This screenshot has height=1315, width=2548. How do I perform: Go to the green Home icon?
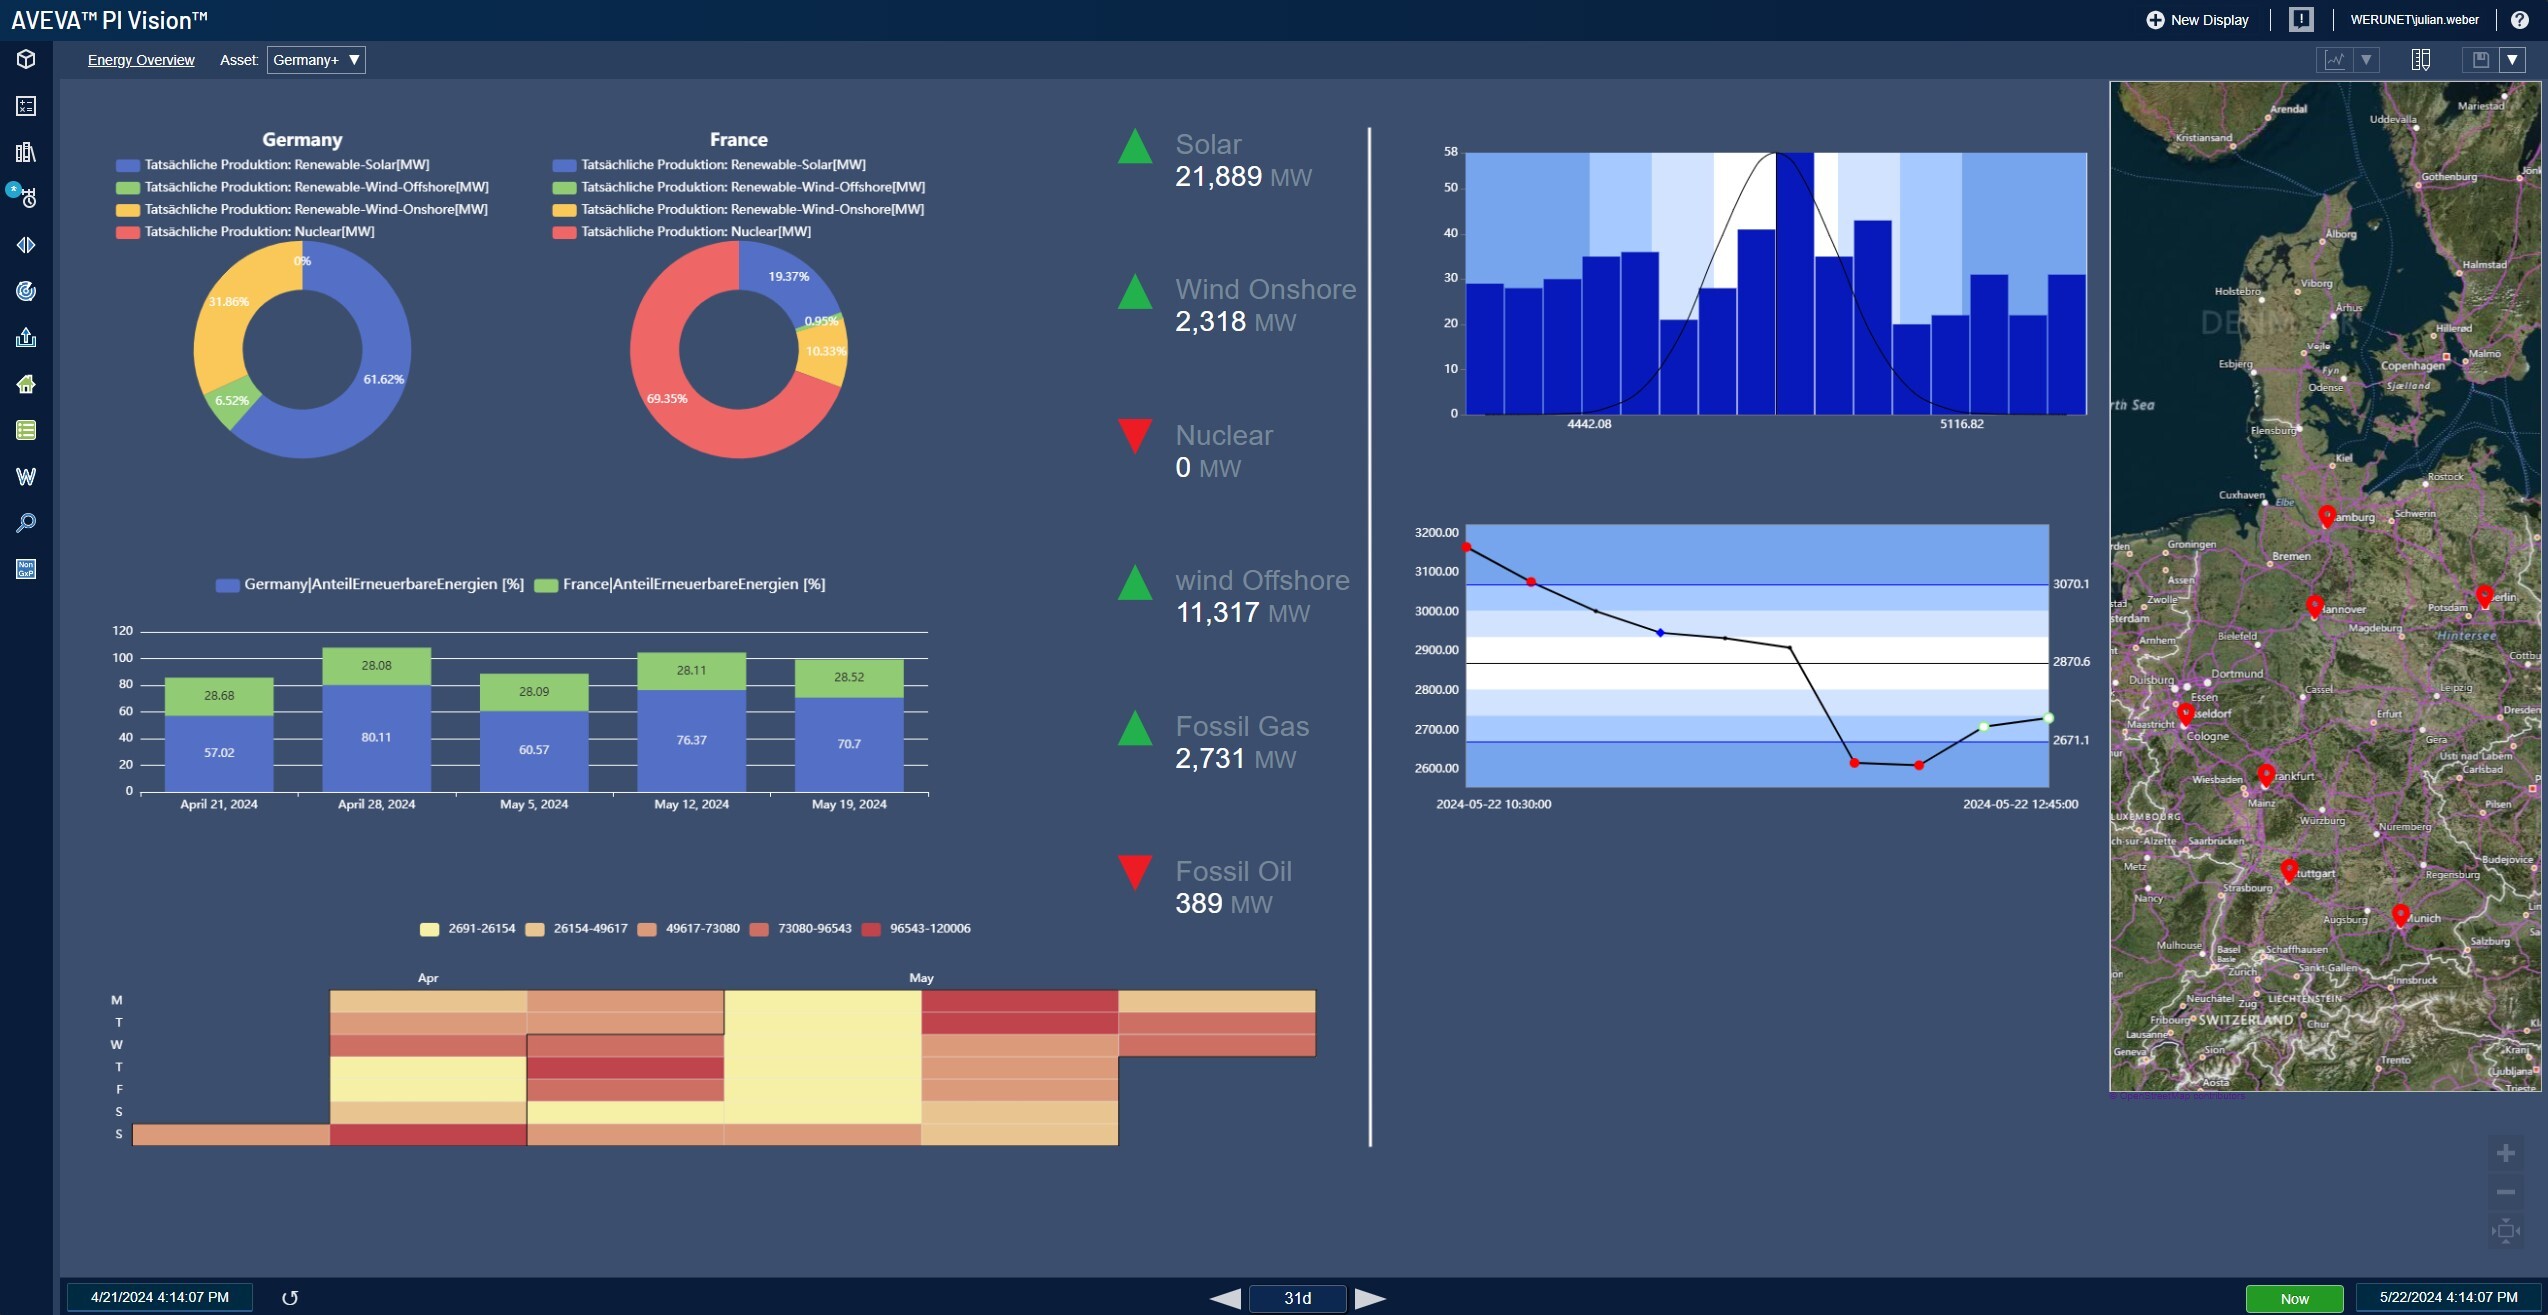coord(26,384)
